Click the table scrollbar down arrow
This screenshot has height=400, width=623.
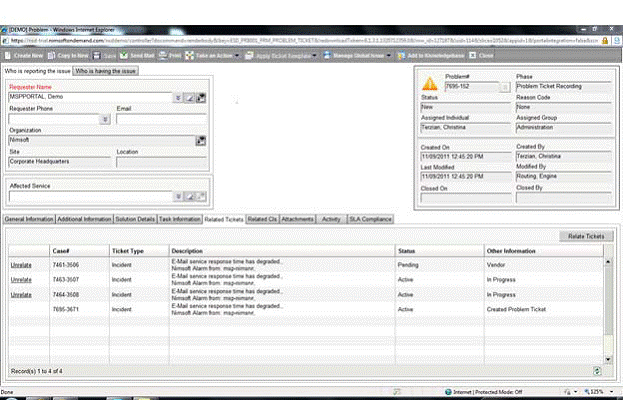[x=608, y=359]
